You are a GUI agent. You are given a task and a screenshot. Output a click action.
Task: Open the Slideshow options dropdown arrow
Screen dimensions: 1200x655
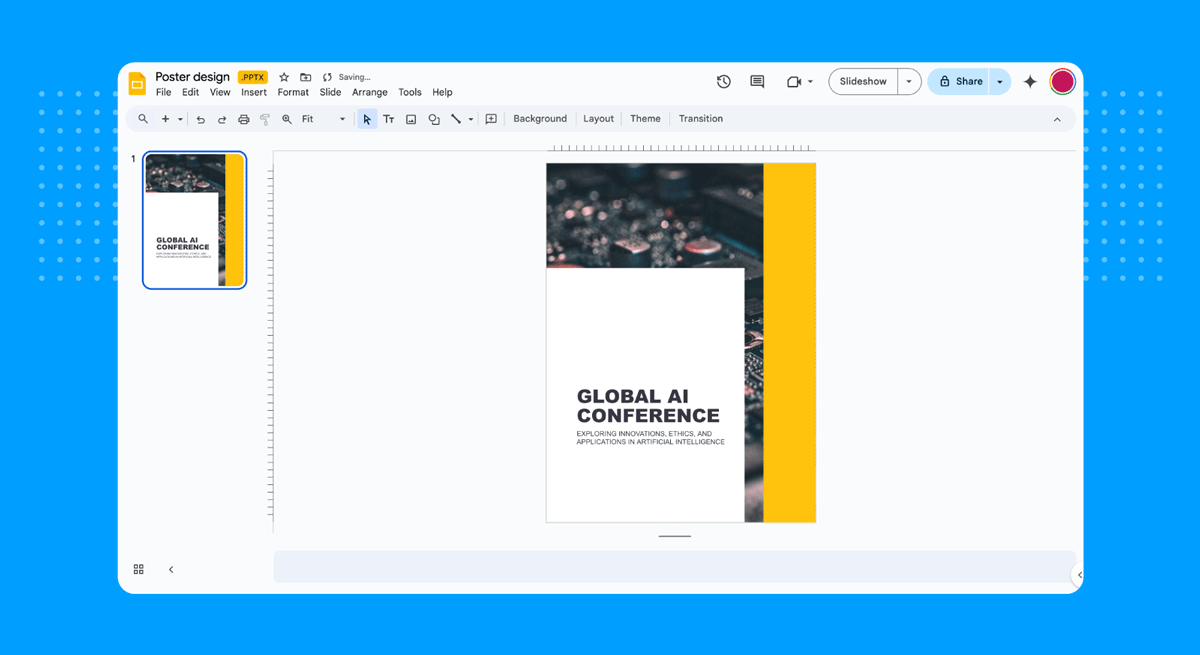point(909,82)
